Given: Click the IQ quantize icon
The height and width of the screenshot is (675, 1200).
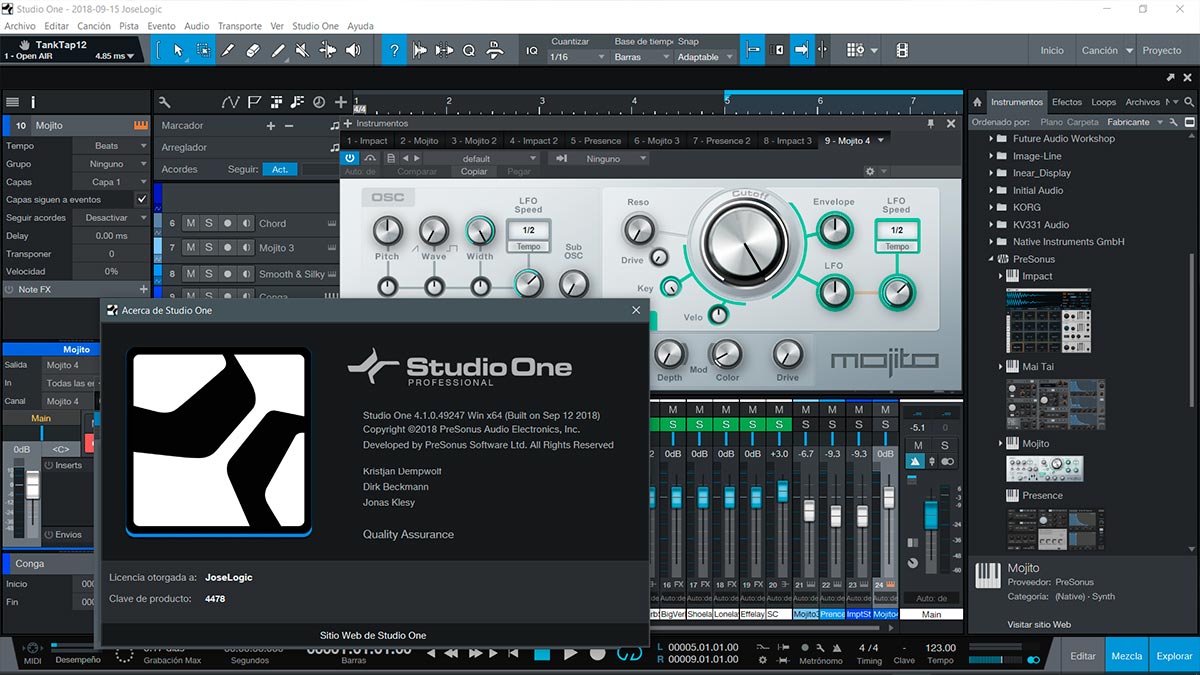Looking at the screenshot, I should point(532,50).
